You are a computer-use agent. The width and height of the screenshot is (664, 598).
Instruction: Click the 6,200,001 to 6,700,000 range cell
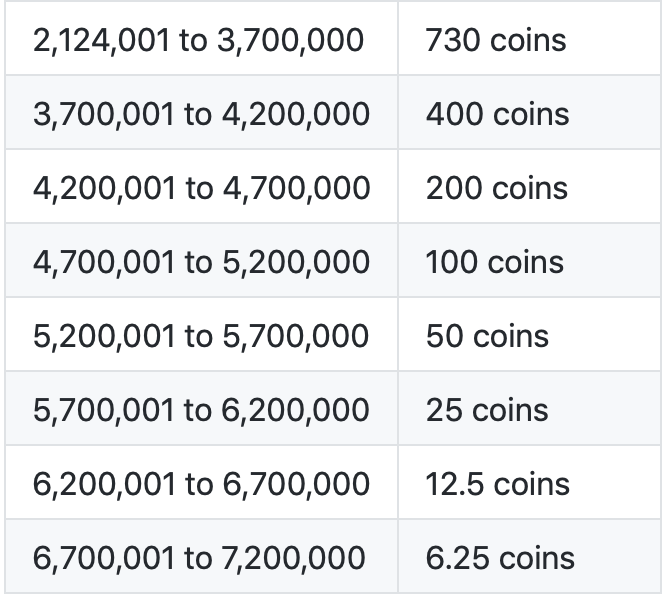point(201,484)
